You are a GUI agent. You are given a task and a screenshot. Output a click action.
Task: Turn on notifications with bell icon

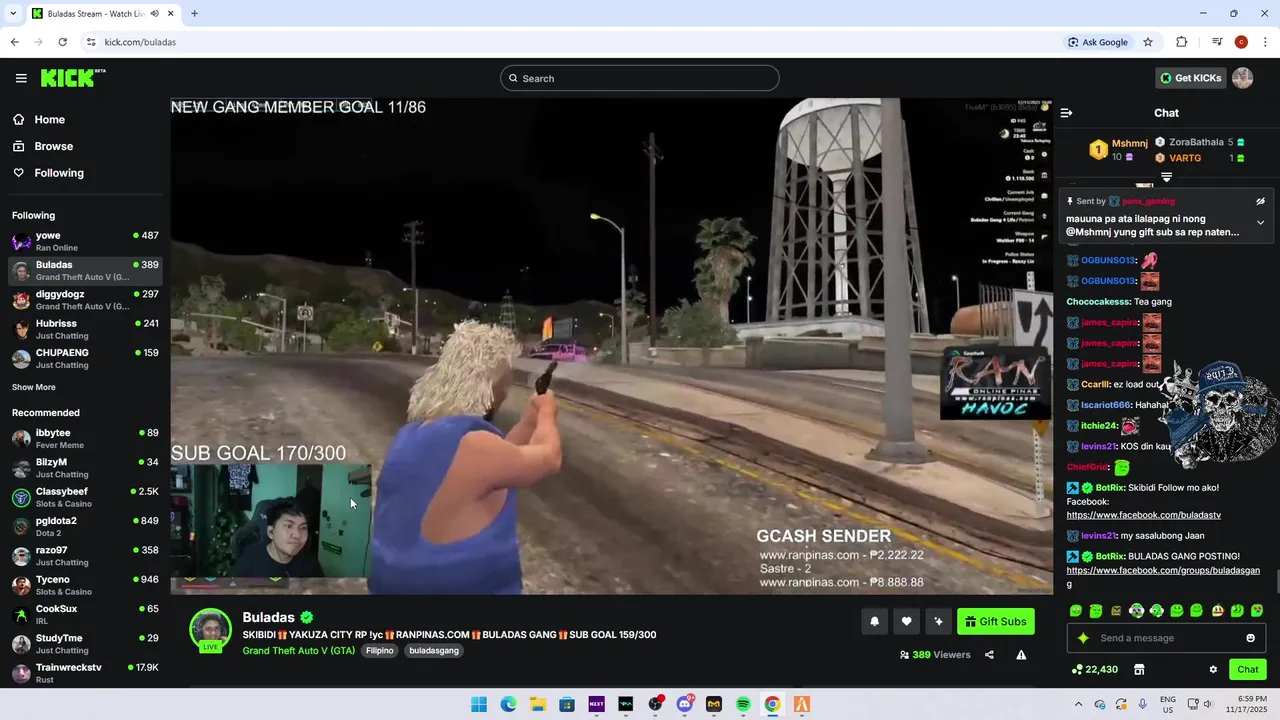click(x=874, y=622)
